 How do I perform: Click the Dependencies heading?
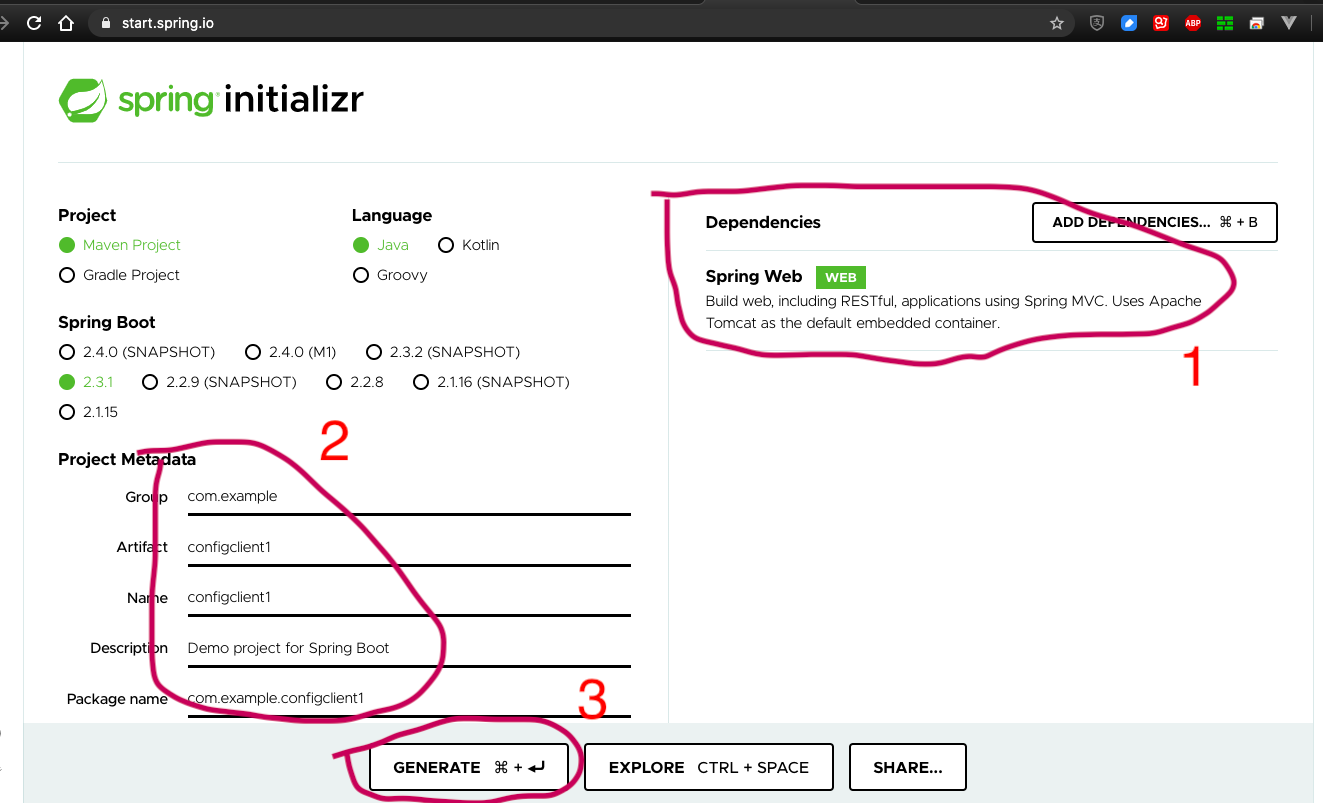pos(763,222)
